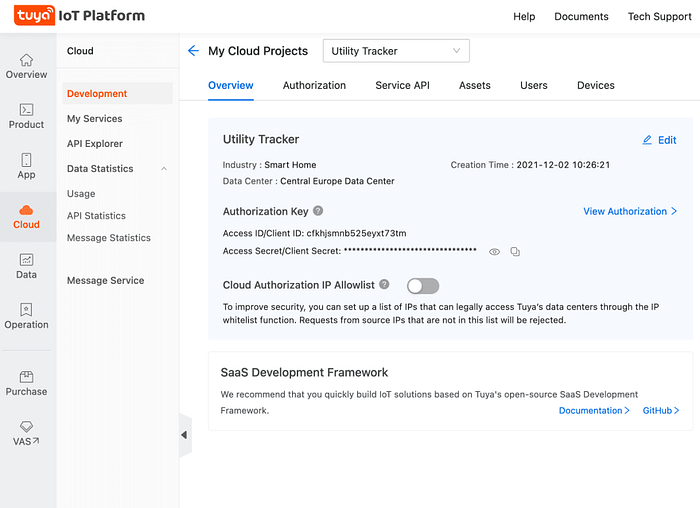The image size is (700, 508).
Task: Click the Edit pencil icon
Action: click(x=647, y=140)
